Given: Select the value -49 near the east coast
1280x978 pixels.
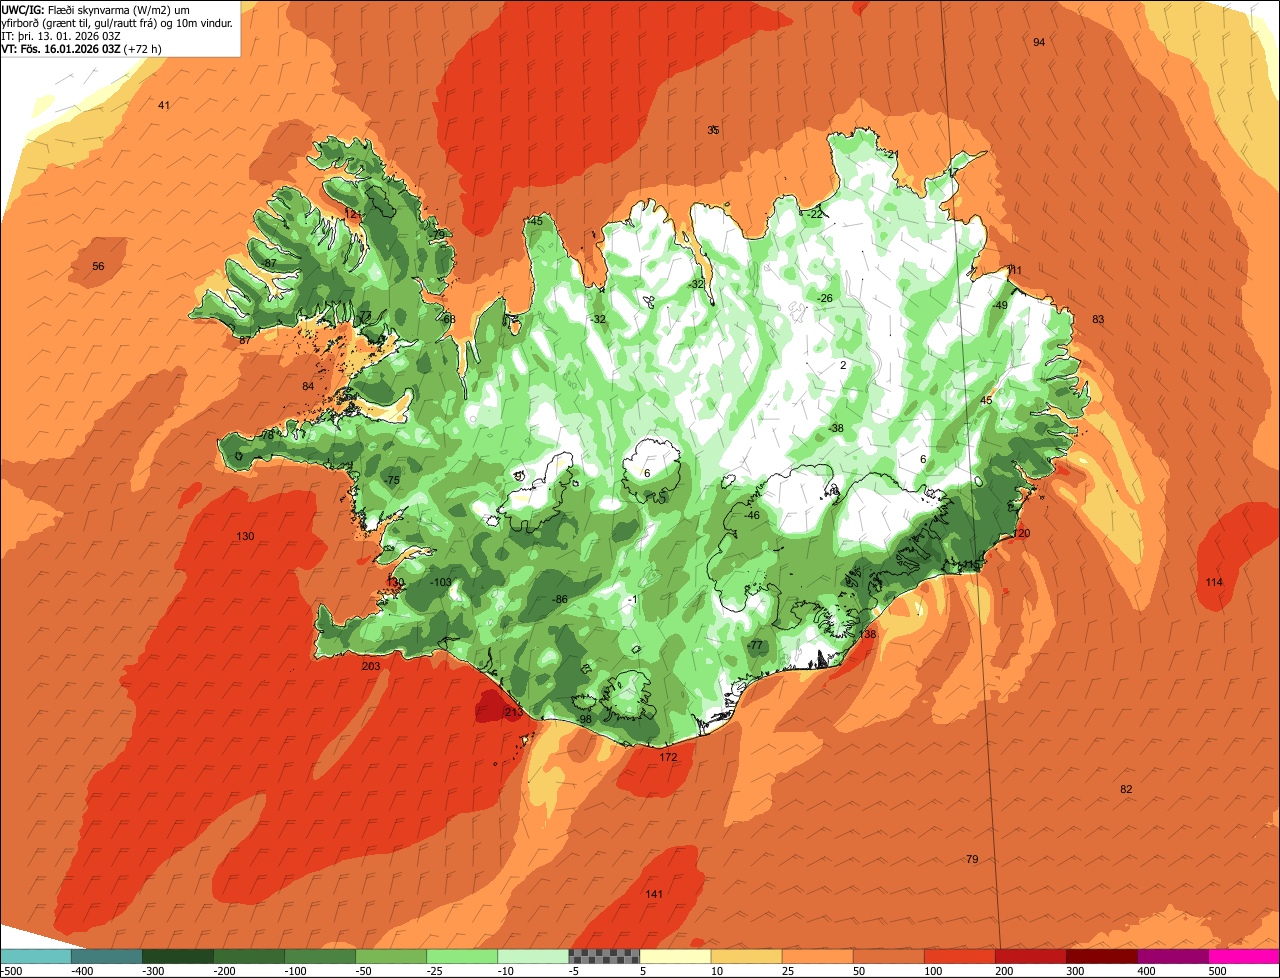Looking at the screenshot, I should coord(1000,305).
